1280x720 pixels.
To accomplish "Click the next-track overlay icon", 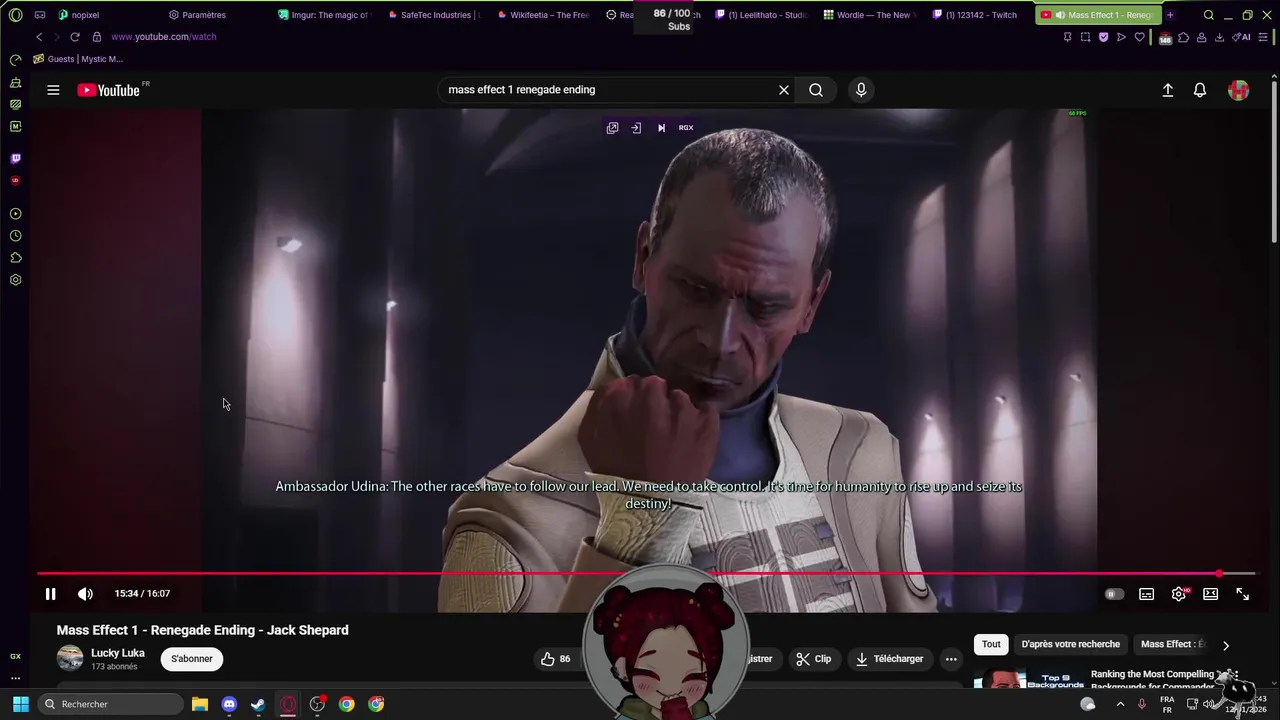I will tap(661, 128).
